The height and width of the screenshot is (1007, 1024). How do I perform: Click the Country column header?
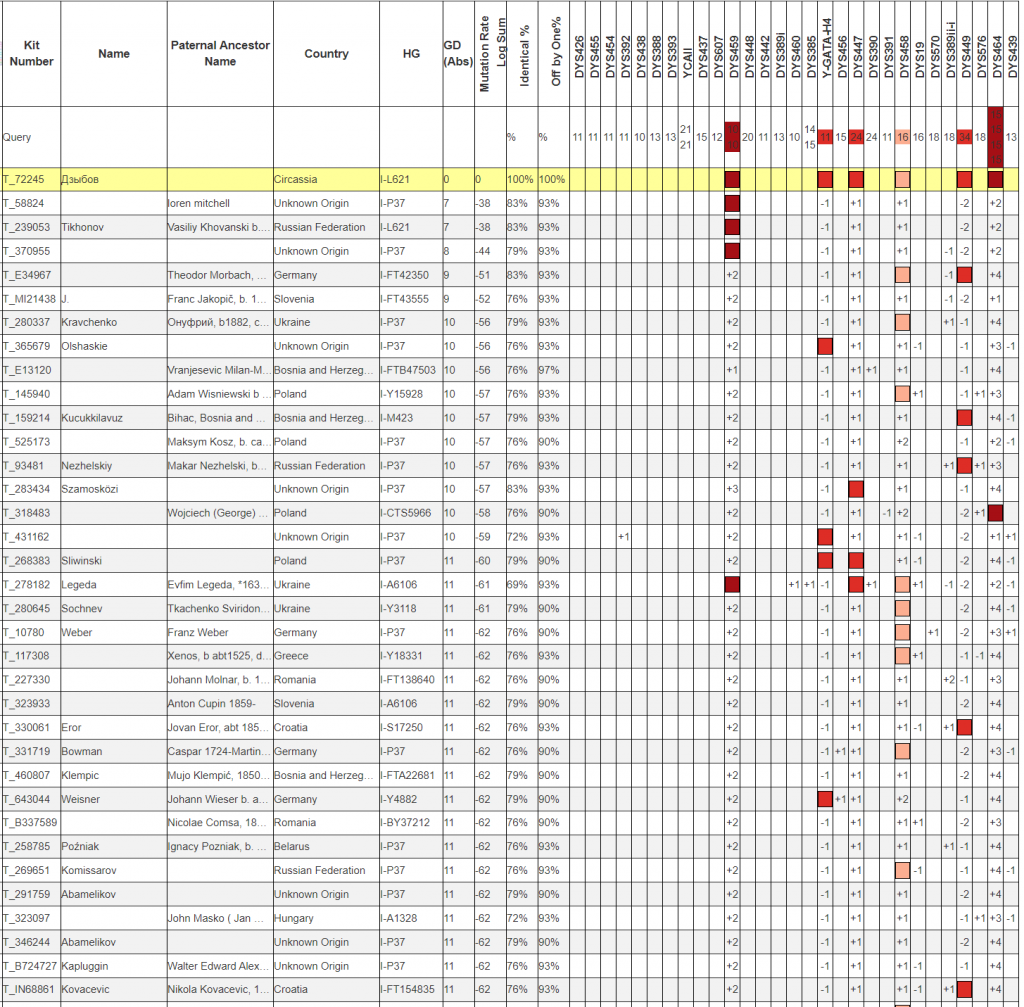pos(326,54)
